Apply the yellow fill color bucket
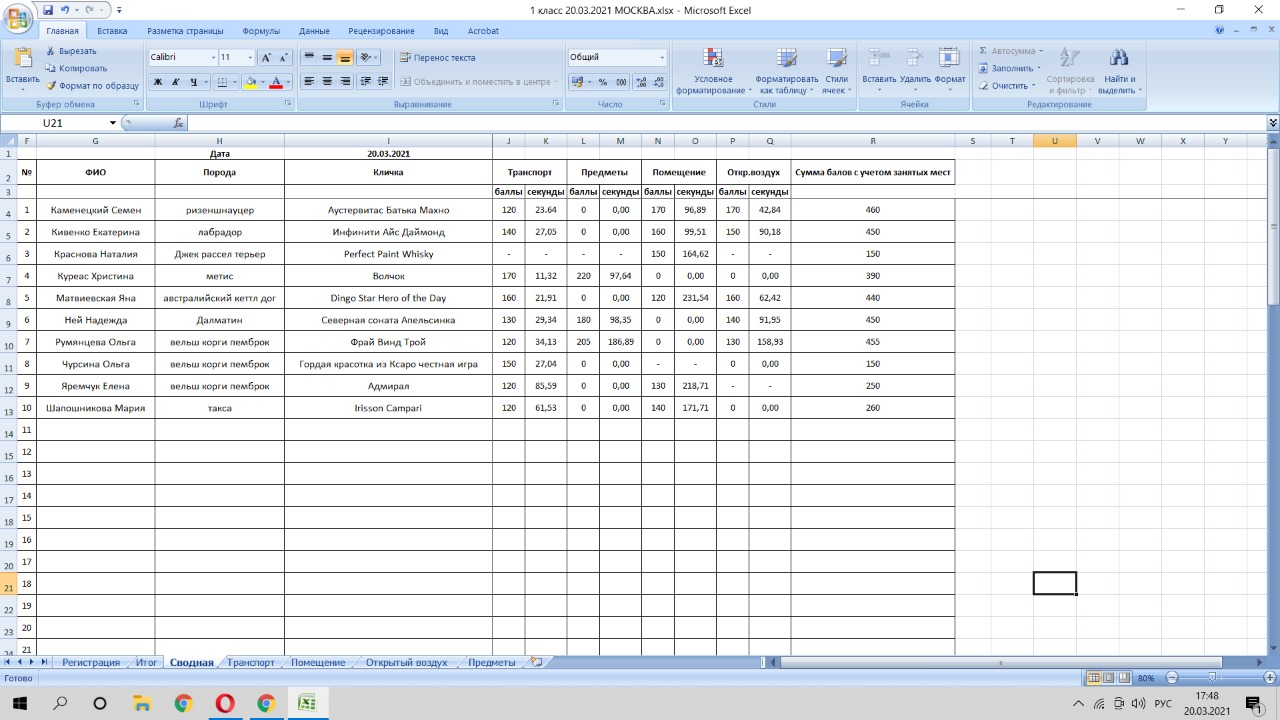1280x720 pixels. (251, 82)
